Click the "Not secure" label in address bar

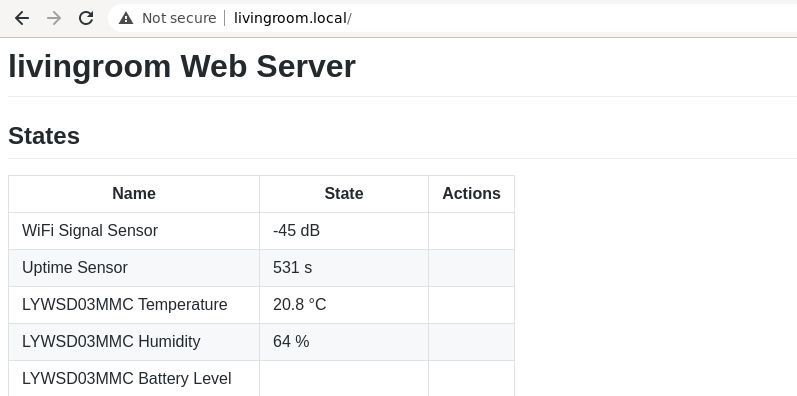pyautogui.click(x=179, y=18)
